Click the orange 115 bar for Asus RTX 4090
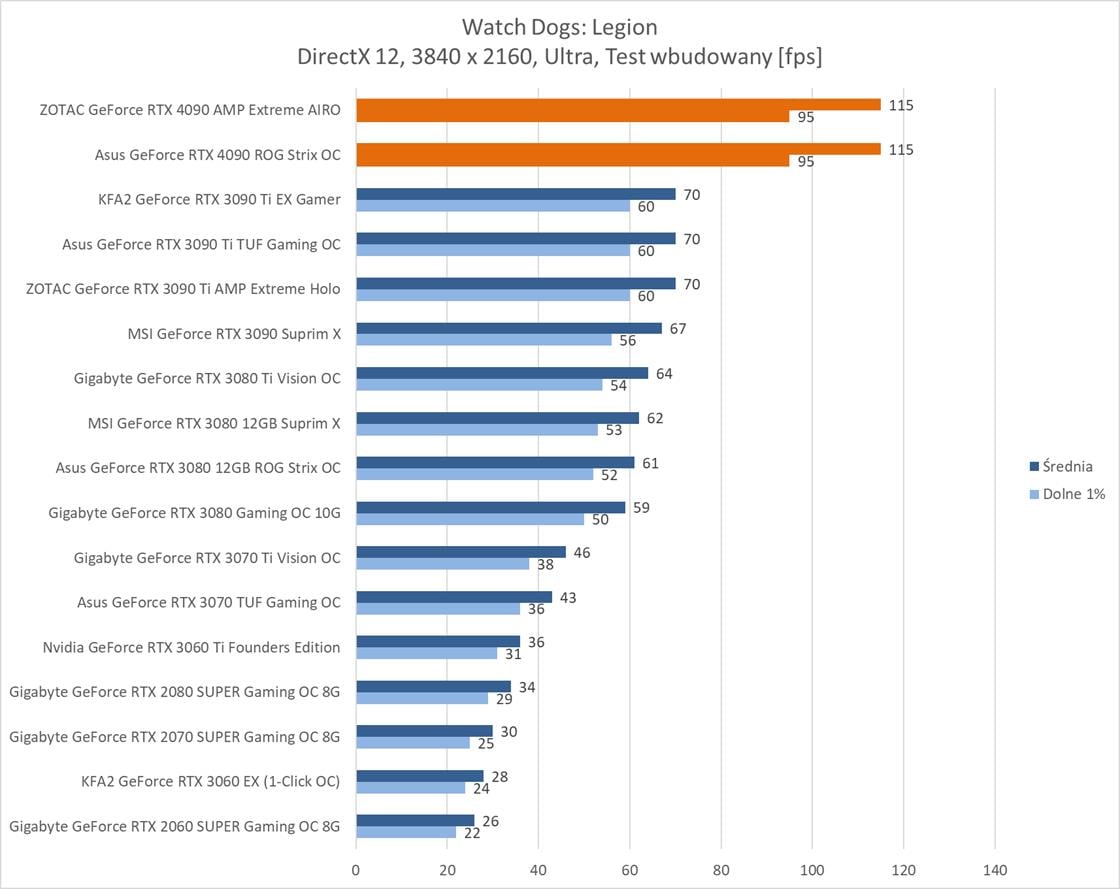 (619, 149)
